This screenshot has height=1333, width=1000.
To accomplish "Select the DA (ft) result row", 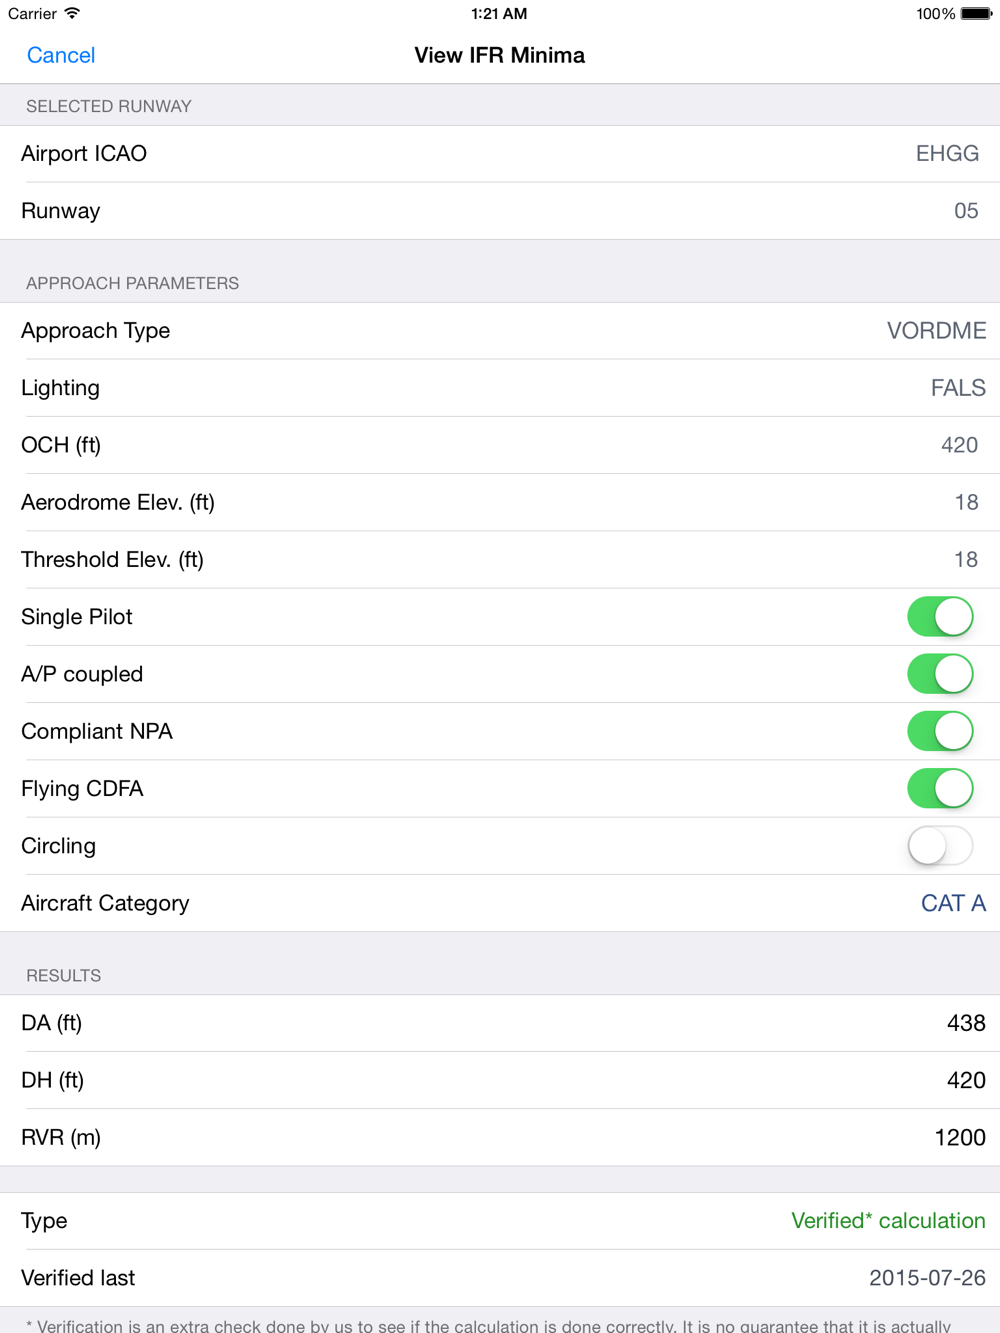I will [500, 1023].
